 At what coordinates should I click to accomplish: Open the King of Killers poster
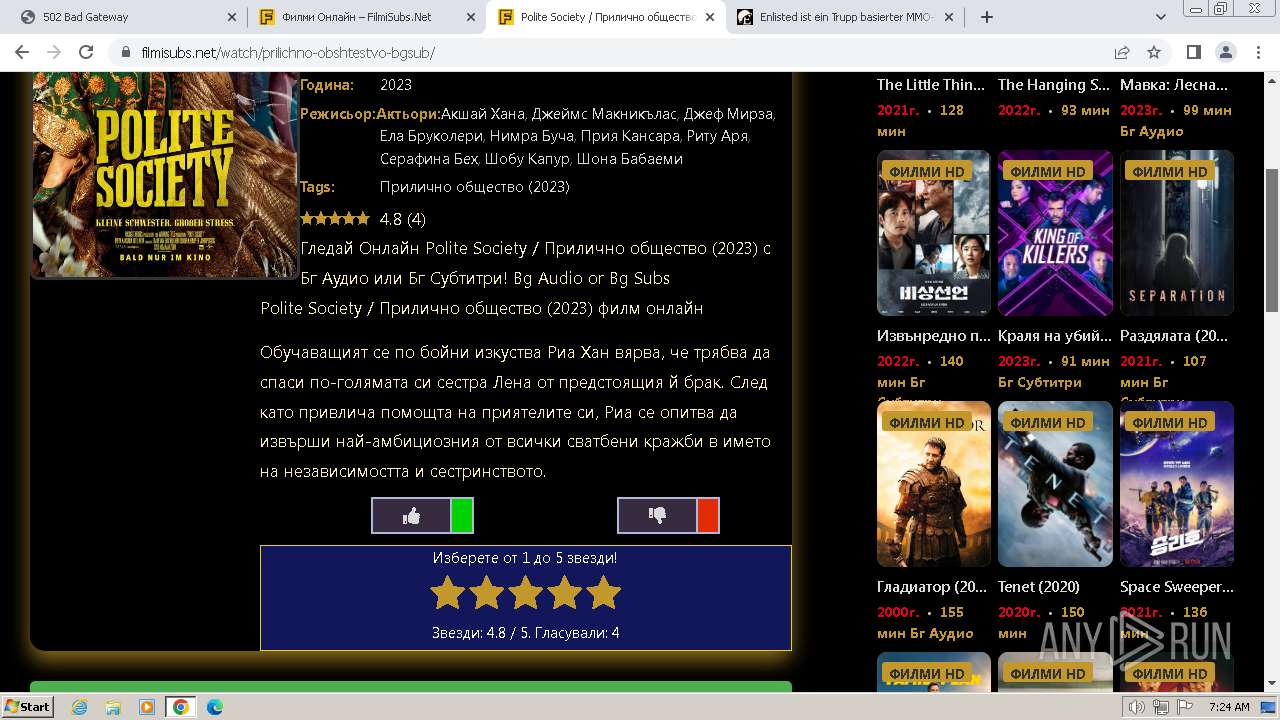point(1055,233)
